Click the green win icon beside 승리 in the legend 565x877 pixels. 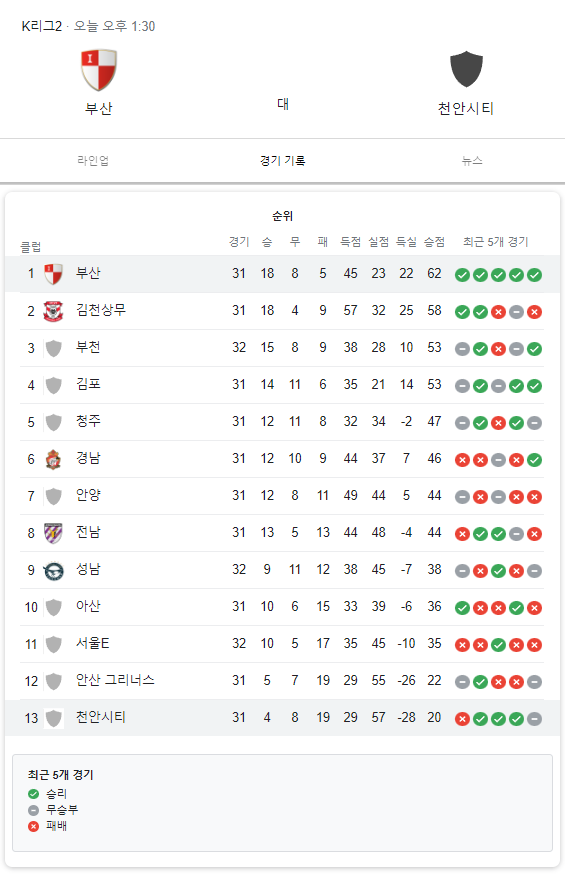pyautogui.click(x=34, y=794)
